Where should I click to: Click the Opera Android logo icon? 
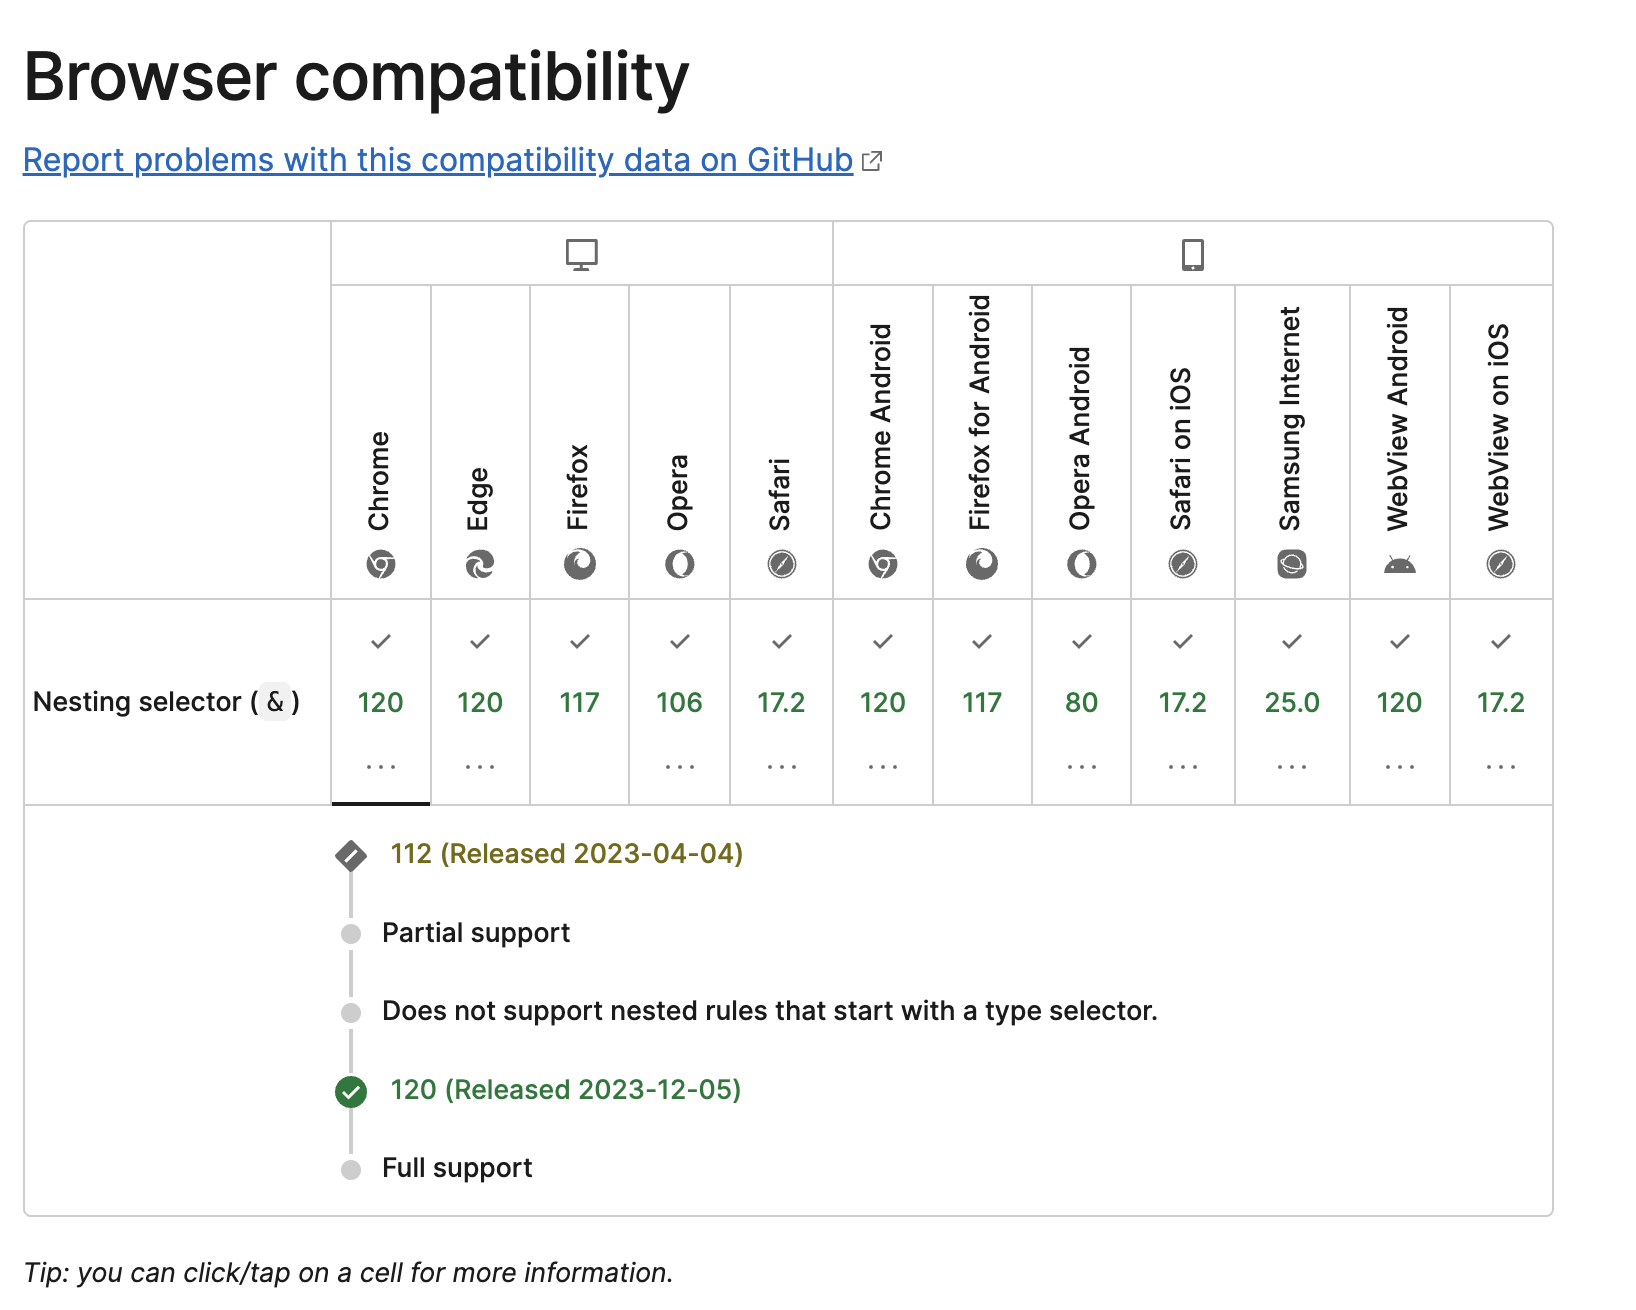1081,565
